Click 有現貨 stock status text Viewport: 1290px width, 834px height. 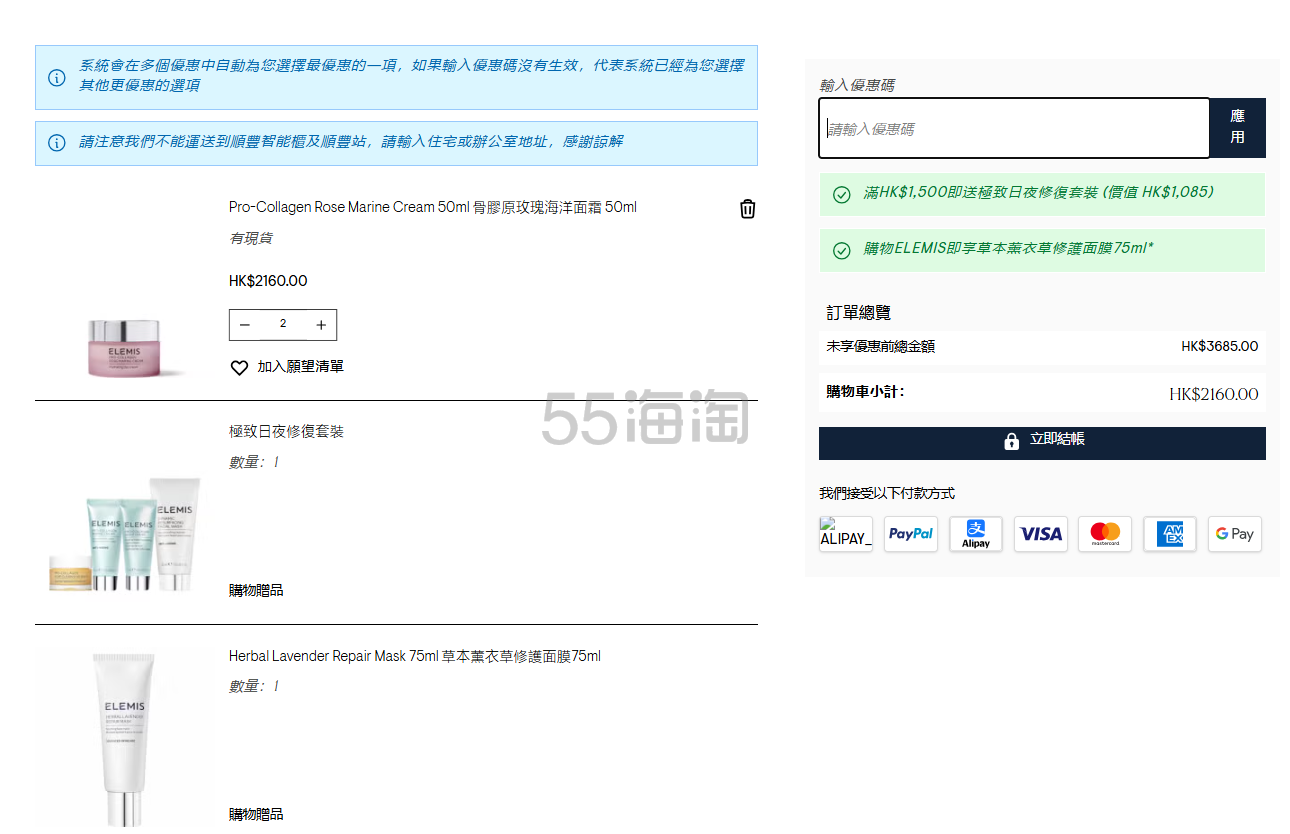[251, 238]
